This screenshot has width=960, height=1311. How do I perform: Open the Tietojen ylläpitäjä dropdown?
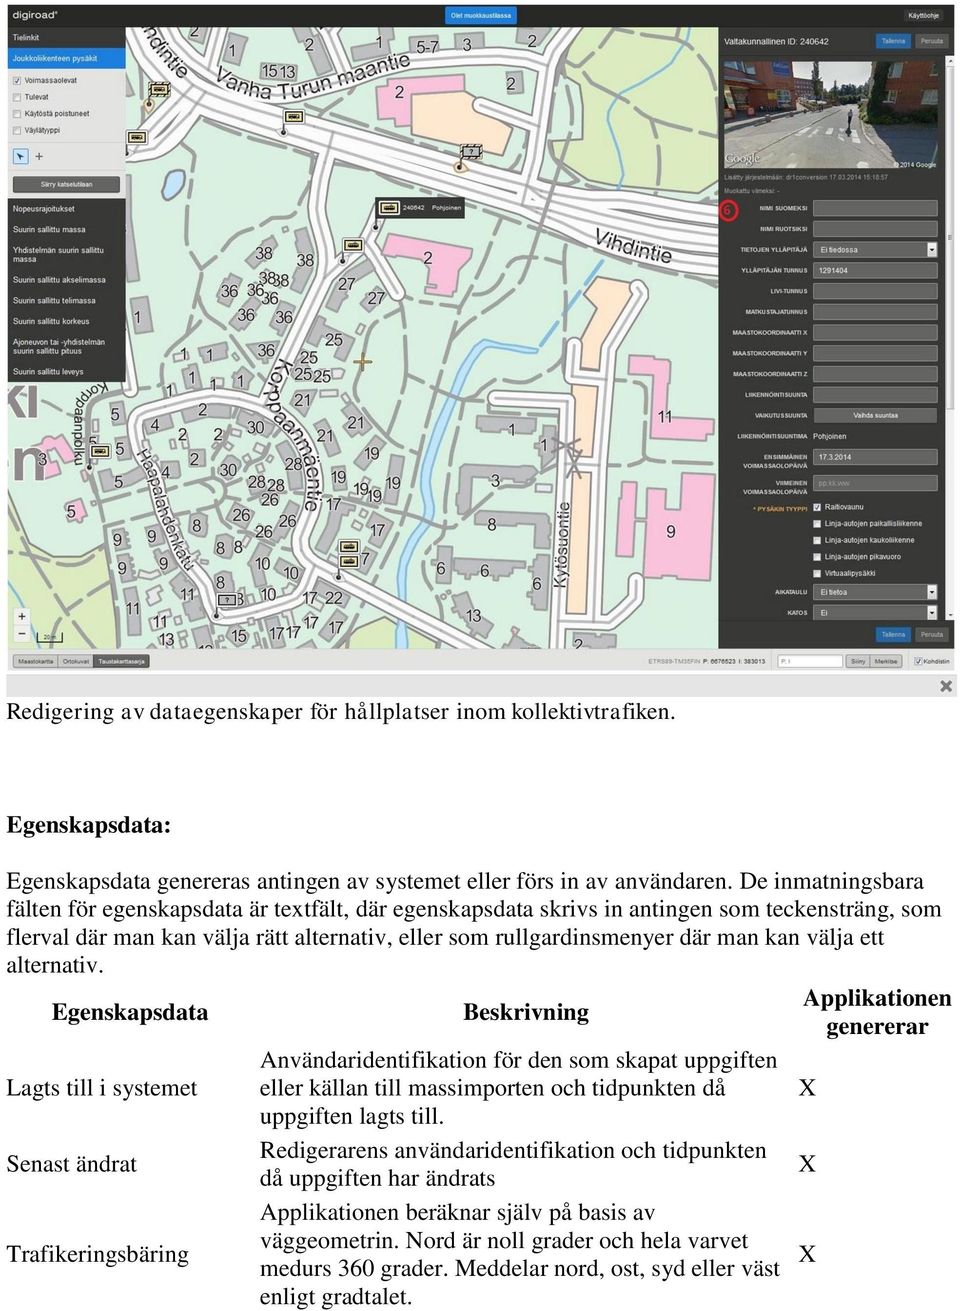click(876, 249)
